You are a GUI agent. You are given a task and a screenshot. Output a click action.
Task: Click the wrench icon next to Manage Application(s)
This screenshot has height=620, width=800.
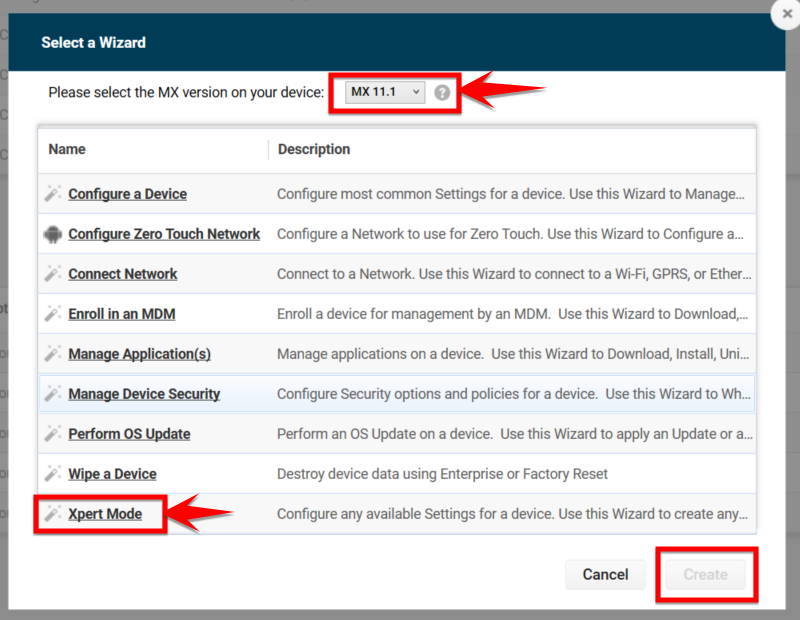click(x=54, y=353)
